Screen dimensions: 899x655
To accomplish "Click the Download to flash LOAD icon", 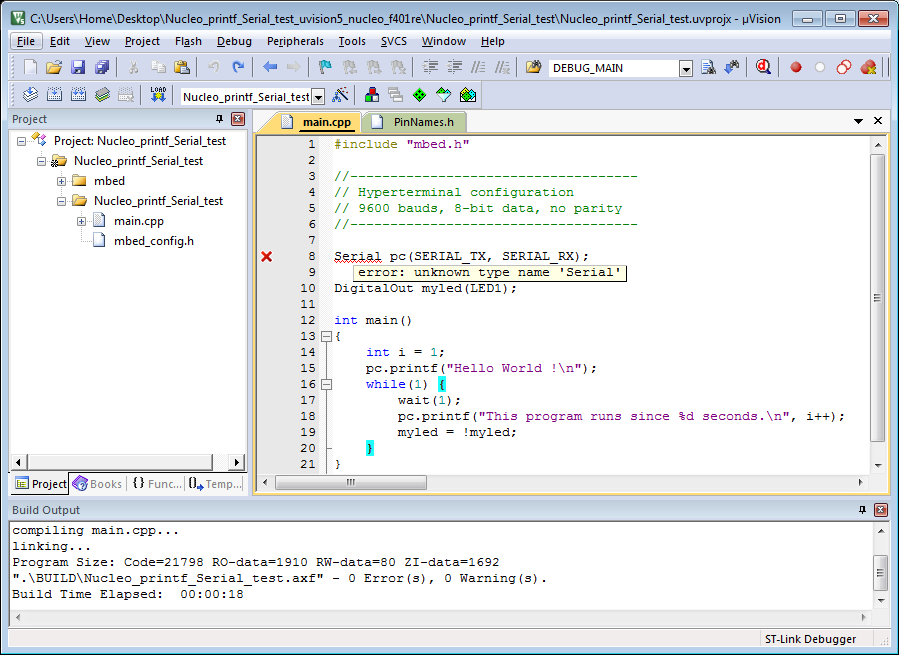I will [x=158, y=95].
